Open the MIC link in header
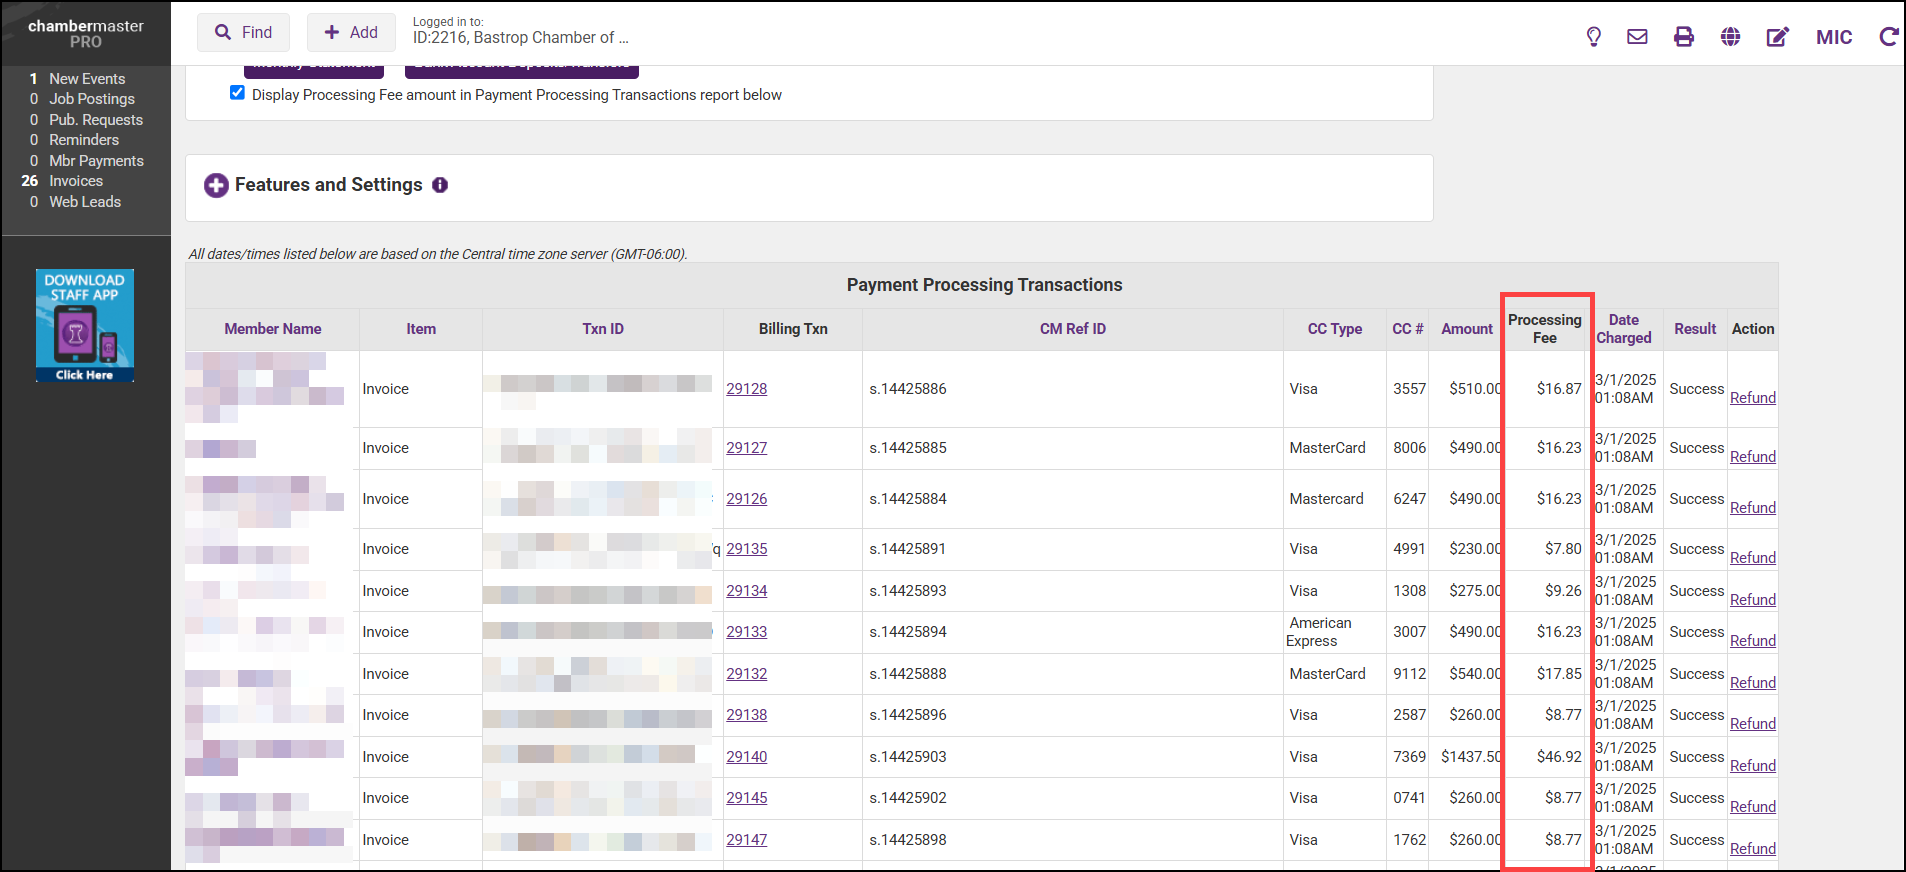The image size is (1906, 872). coord(1833,37)
